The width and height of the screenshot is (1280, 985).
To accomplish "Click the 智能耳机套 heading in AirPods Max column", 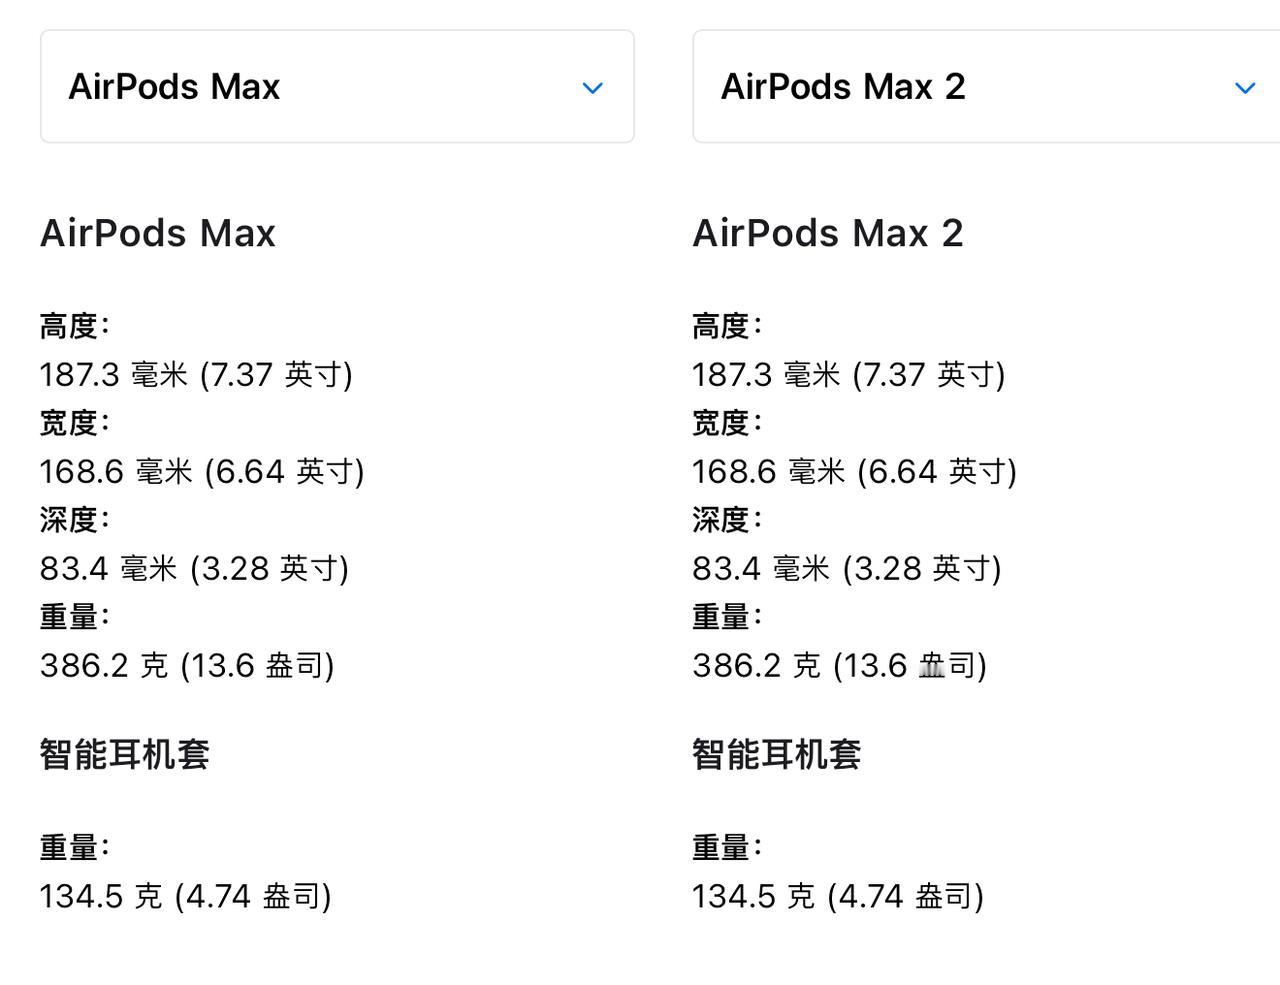I will click(125, 754).
